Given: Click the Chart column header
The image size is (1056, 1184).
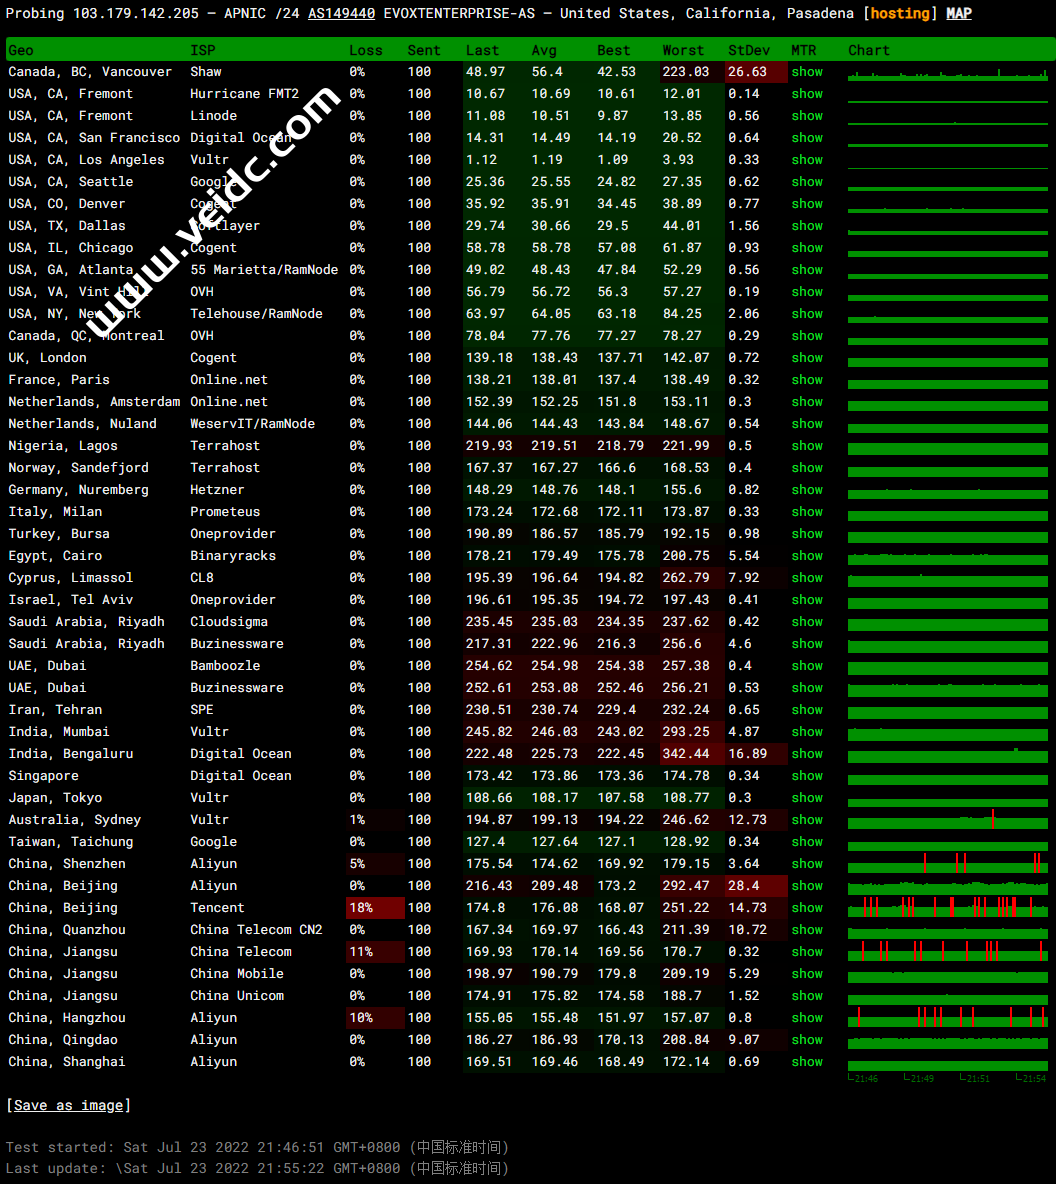Looking at the screenshot, I should (x=869, y=51).
